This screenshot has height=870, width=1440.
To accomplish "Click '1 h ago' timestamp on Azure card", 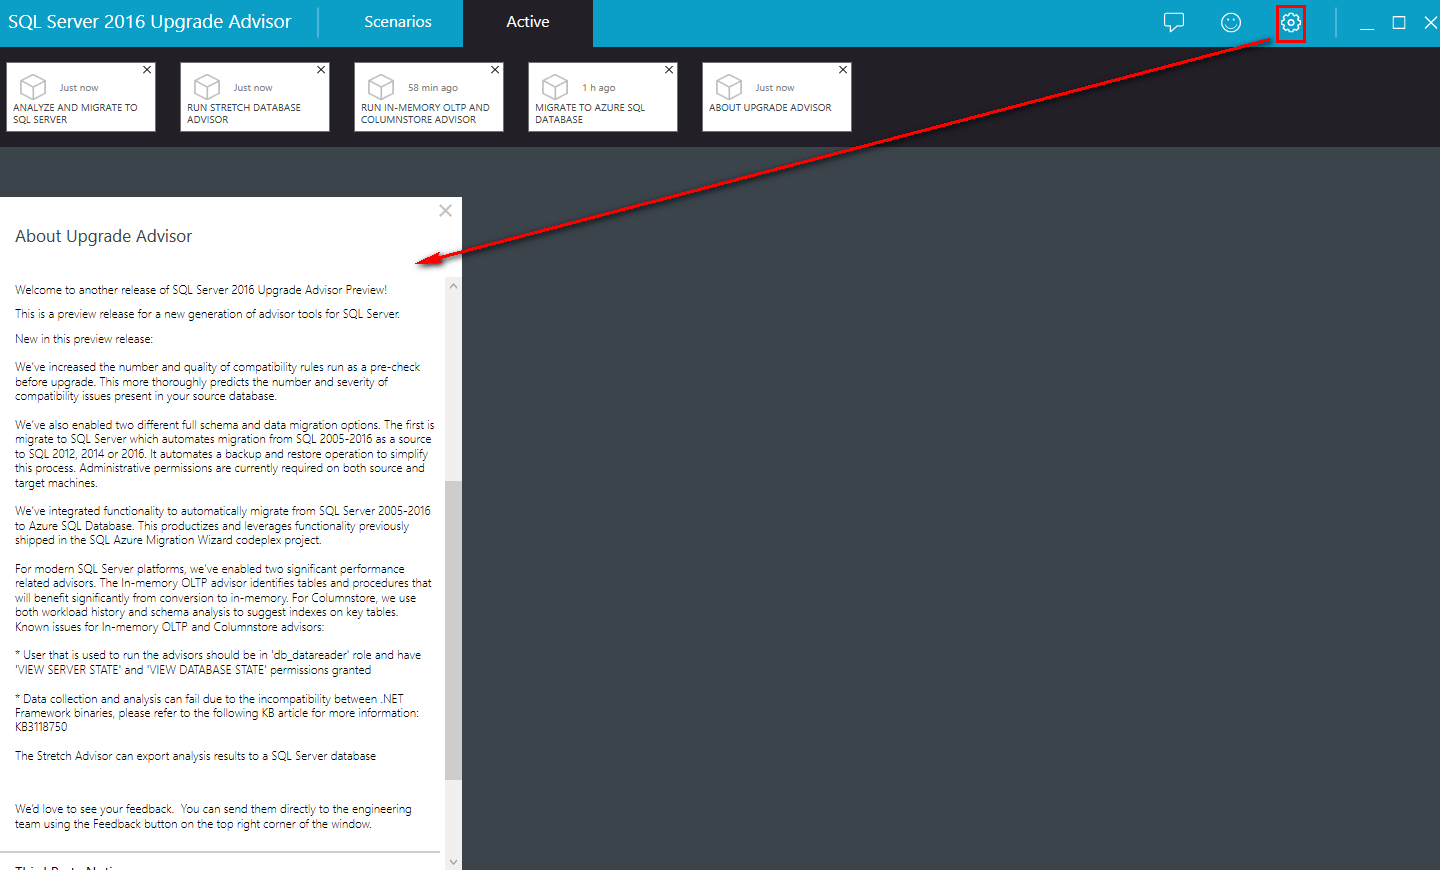I will click(x=599, y=88).
